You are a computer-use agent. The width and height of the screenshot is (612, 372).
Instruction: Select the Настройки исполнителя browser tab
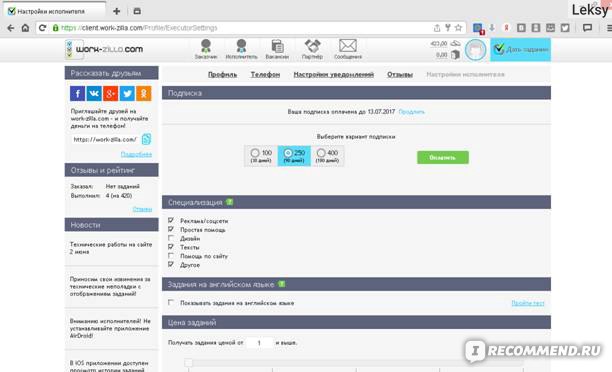coord(54,11)
